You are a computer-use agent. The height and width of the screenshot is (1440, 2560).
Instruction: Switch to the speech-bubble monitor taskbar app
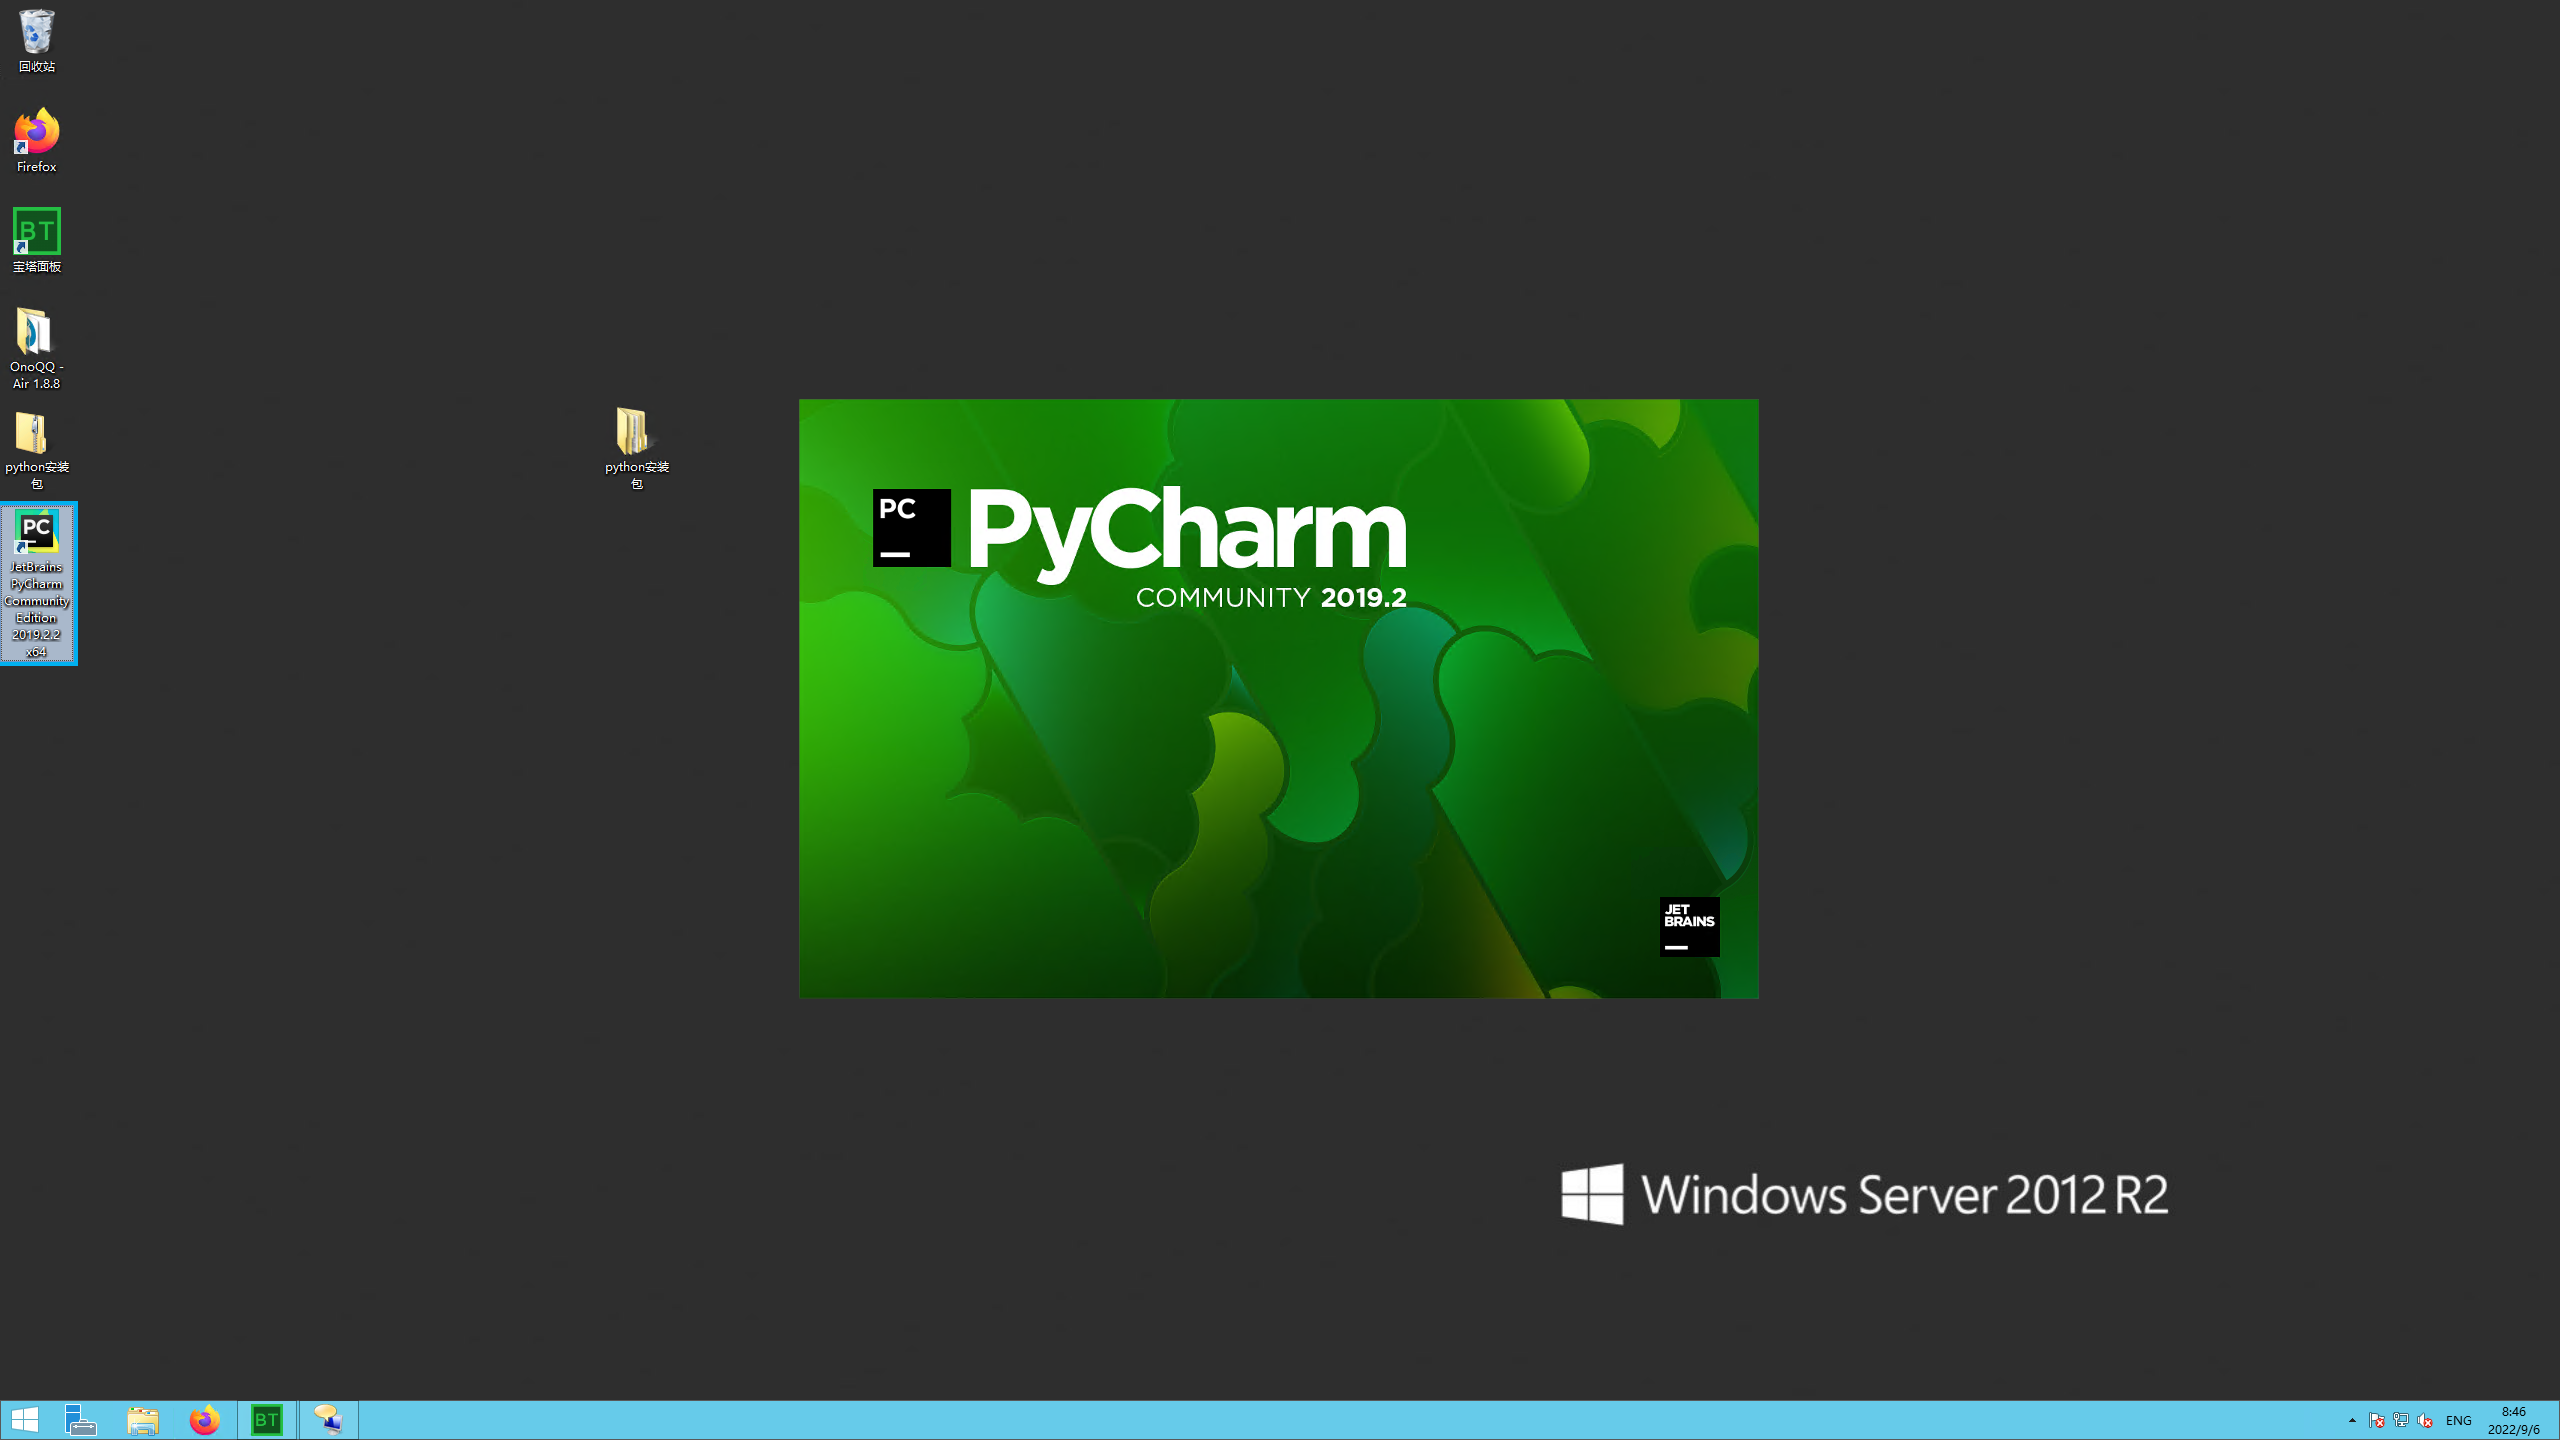coord(329,1420)
